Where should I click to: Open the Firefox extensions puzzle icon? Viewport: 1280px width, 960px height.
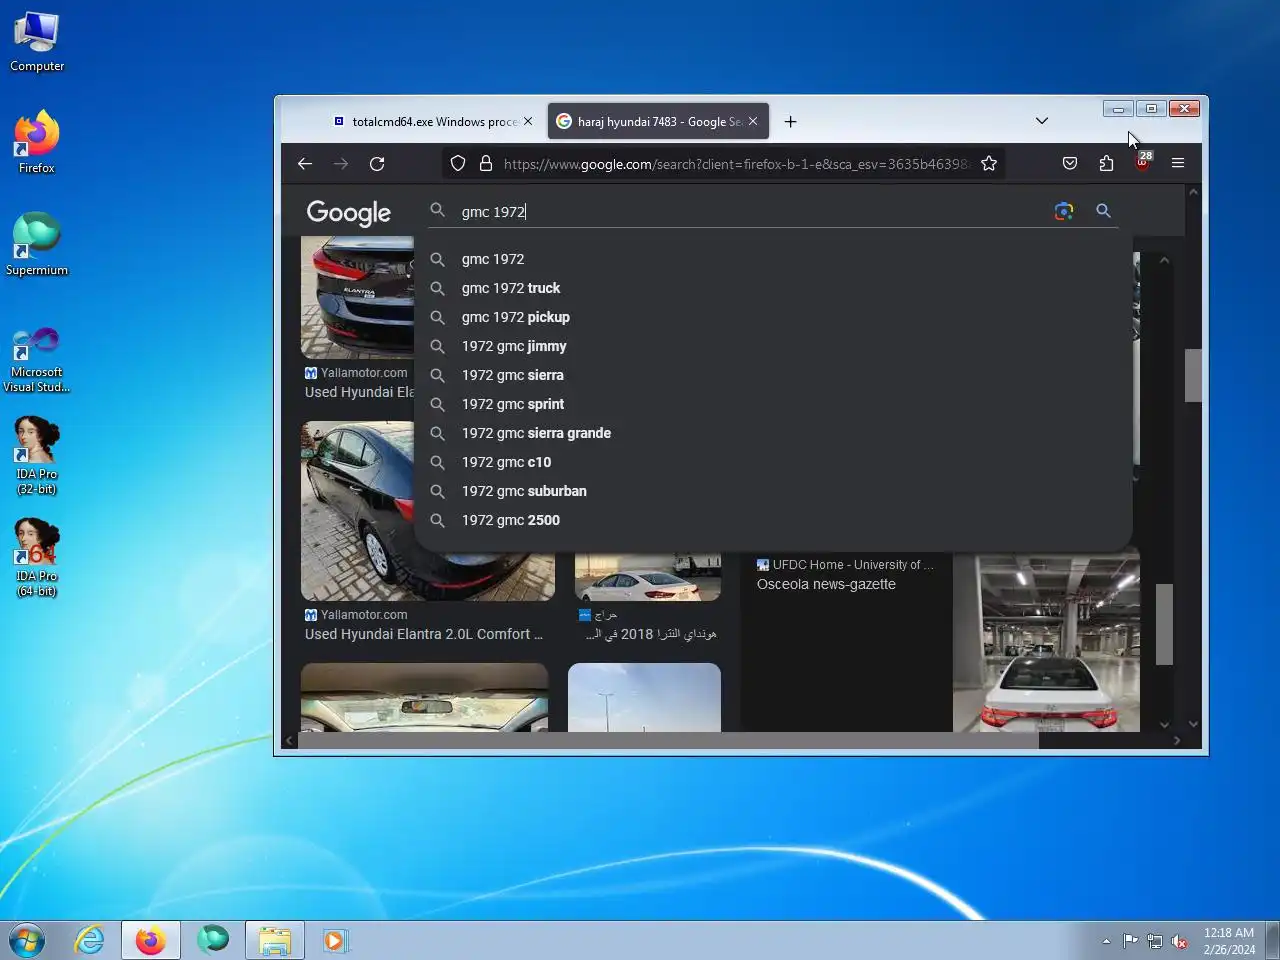(1106, 164)
